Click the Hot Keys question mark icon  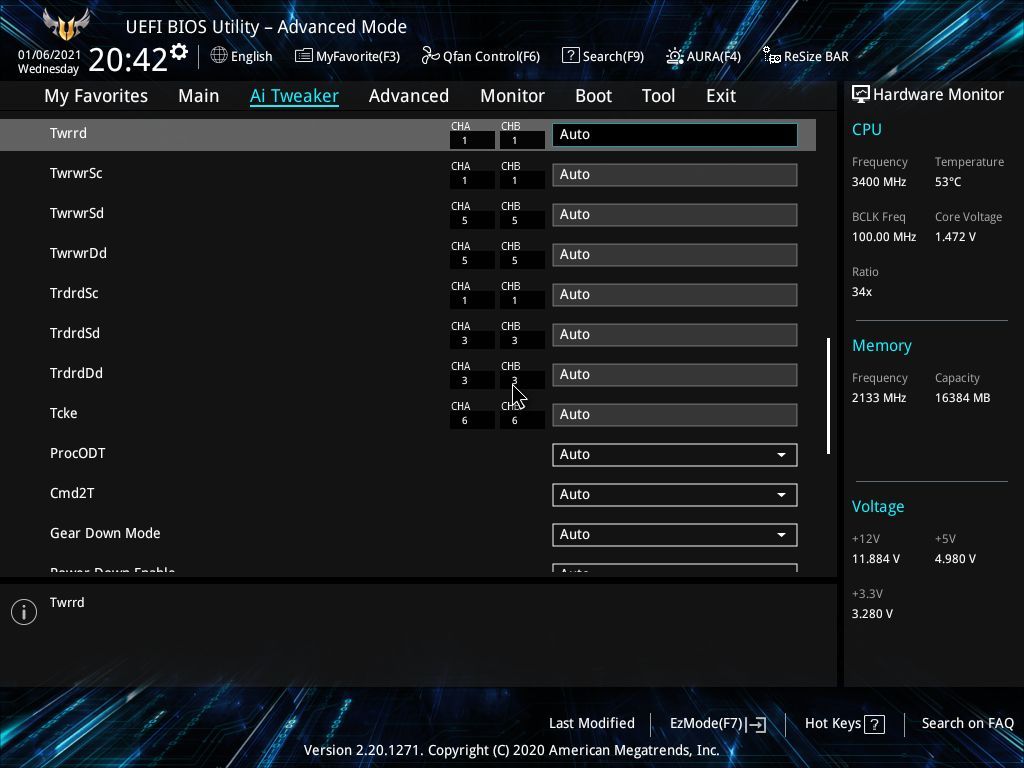874,724
